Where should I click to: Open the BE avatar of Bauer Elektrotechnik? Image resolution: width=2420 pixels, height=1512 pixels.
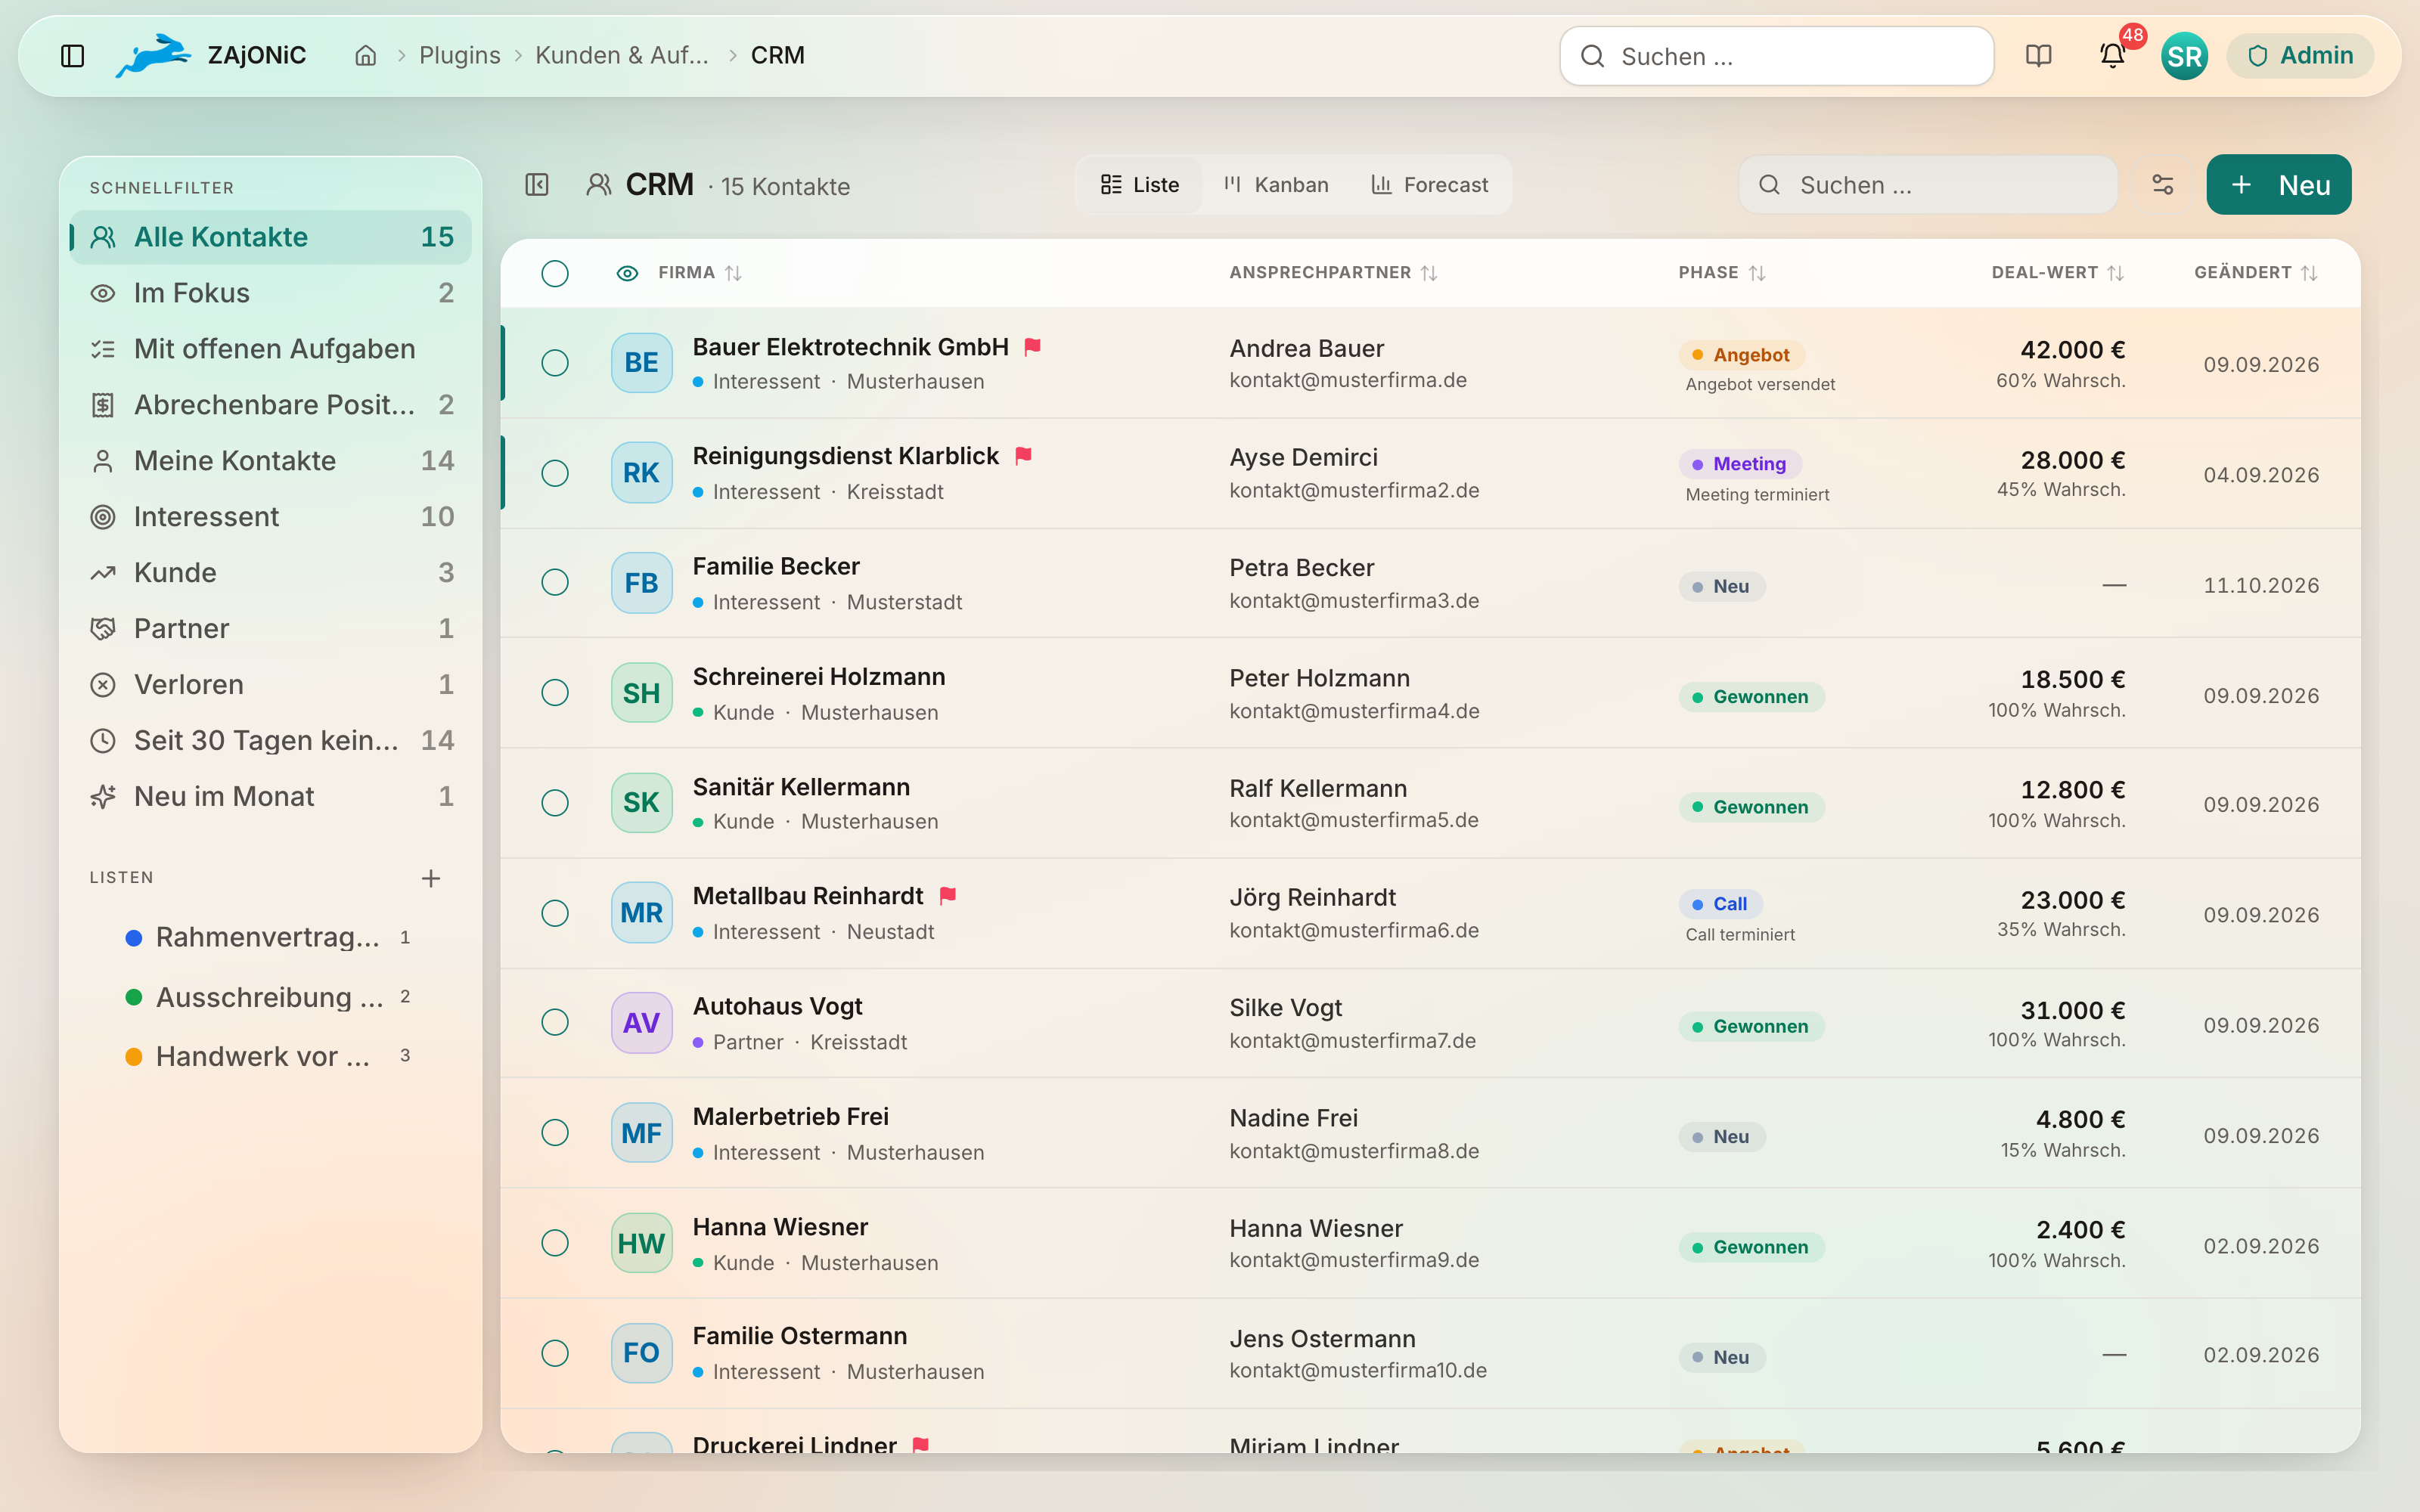[641, 363]
